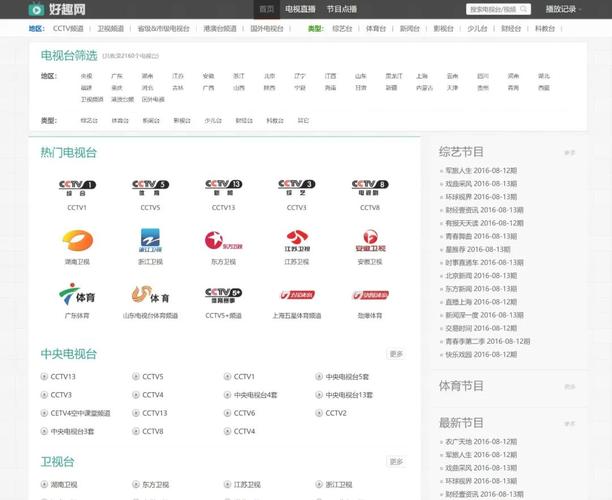Choose 影视台 in the top type bar
The image size is (612, 500).
click(443, 28)
